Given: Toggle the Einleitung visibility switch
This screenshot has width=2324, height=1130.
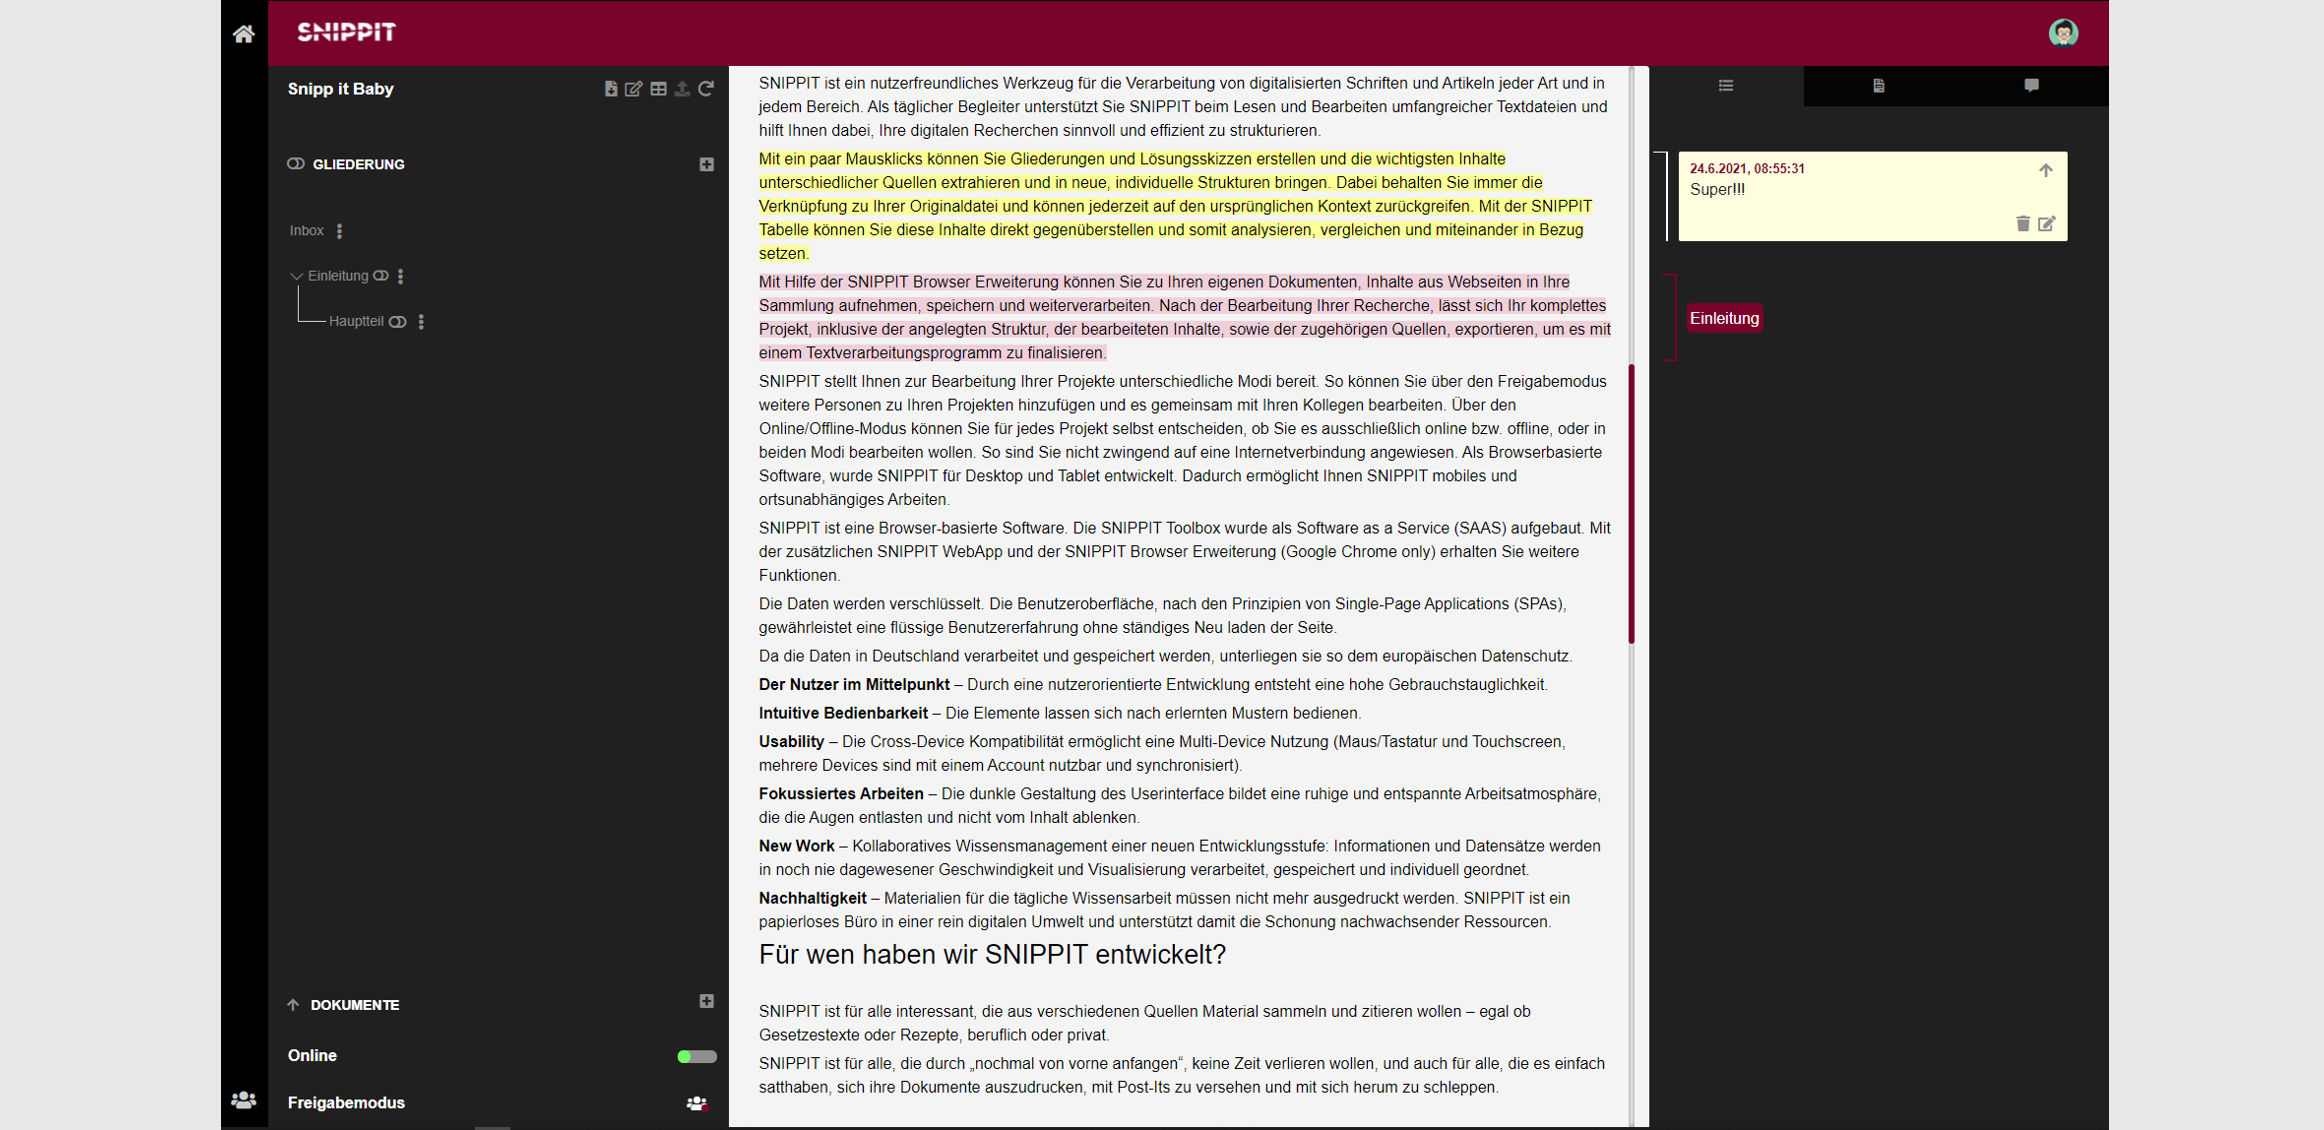Looking at the screenshot, I should pos(381,276).
